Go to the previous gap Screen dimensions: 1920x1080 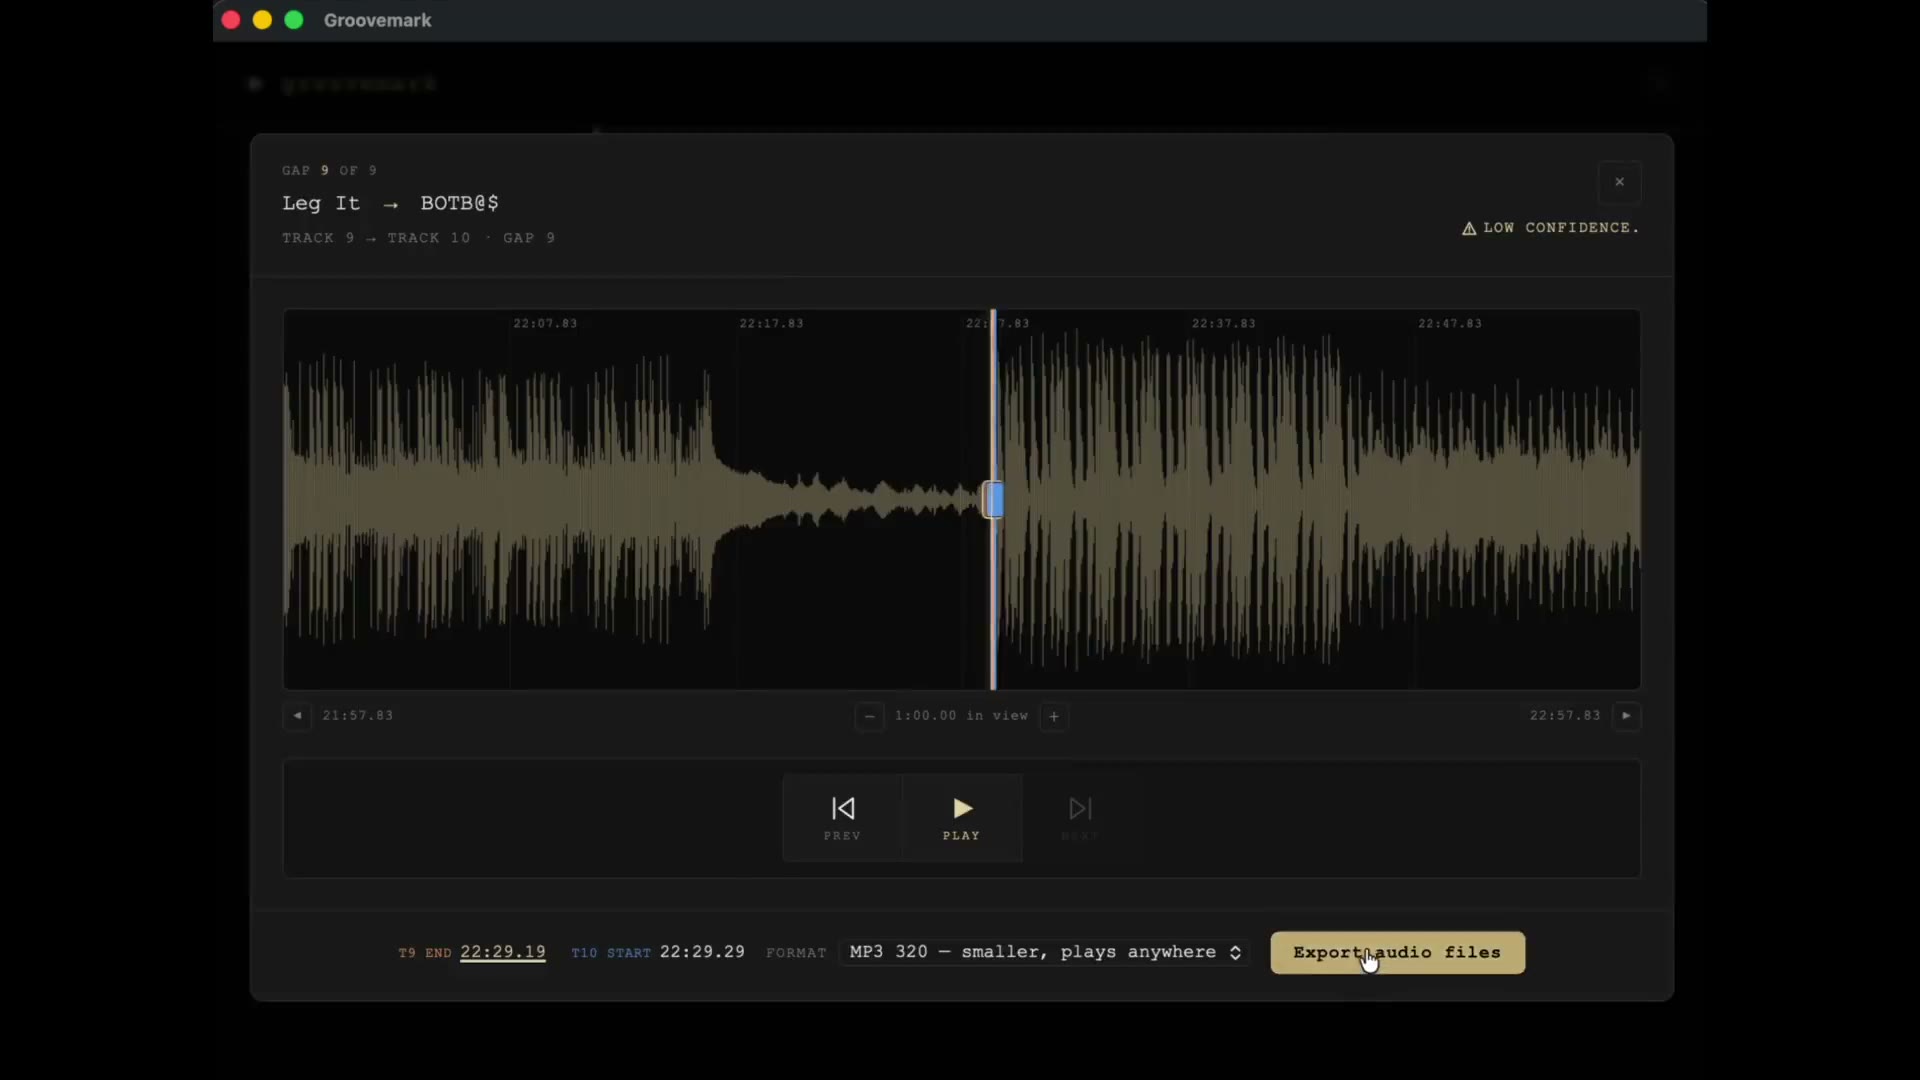coord(842,818)
